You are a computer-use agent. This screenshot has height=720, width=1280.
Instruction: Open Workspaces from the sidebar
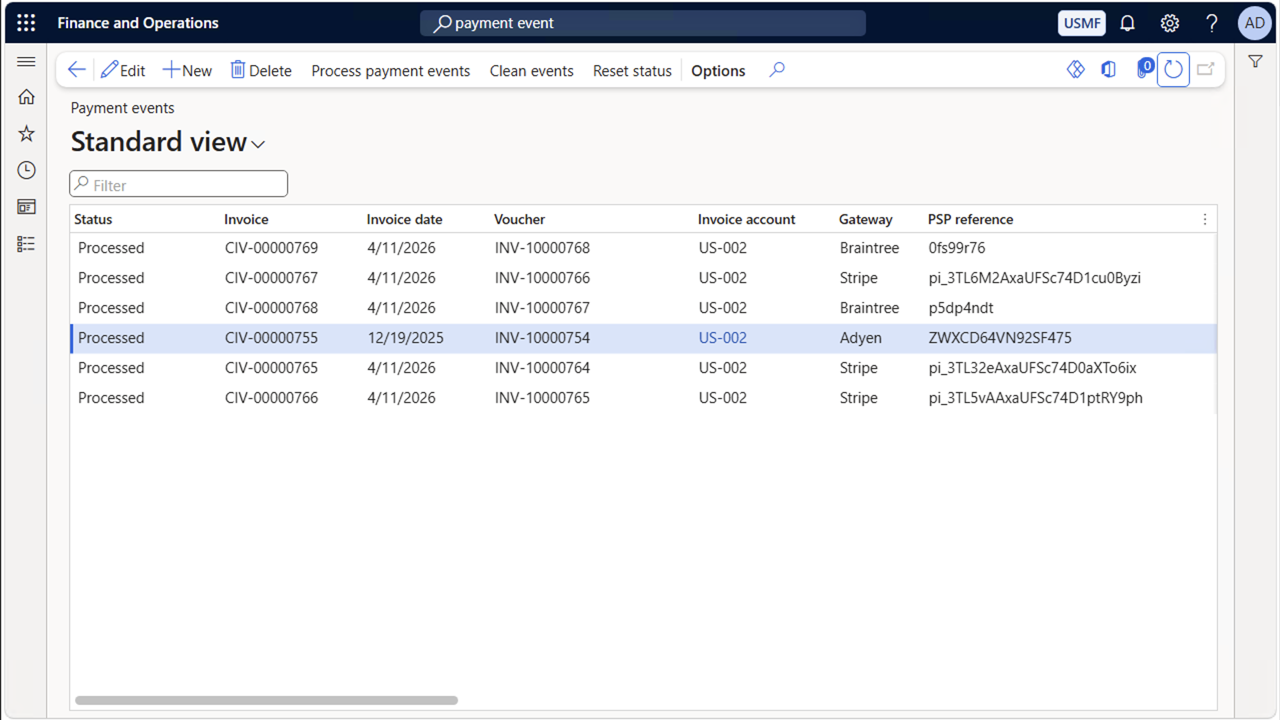(x=26, y=206)
